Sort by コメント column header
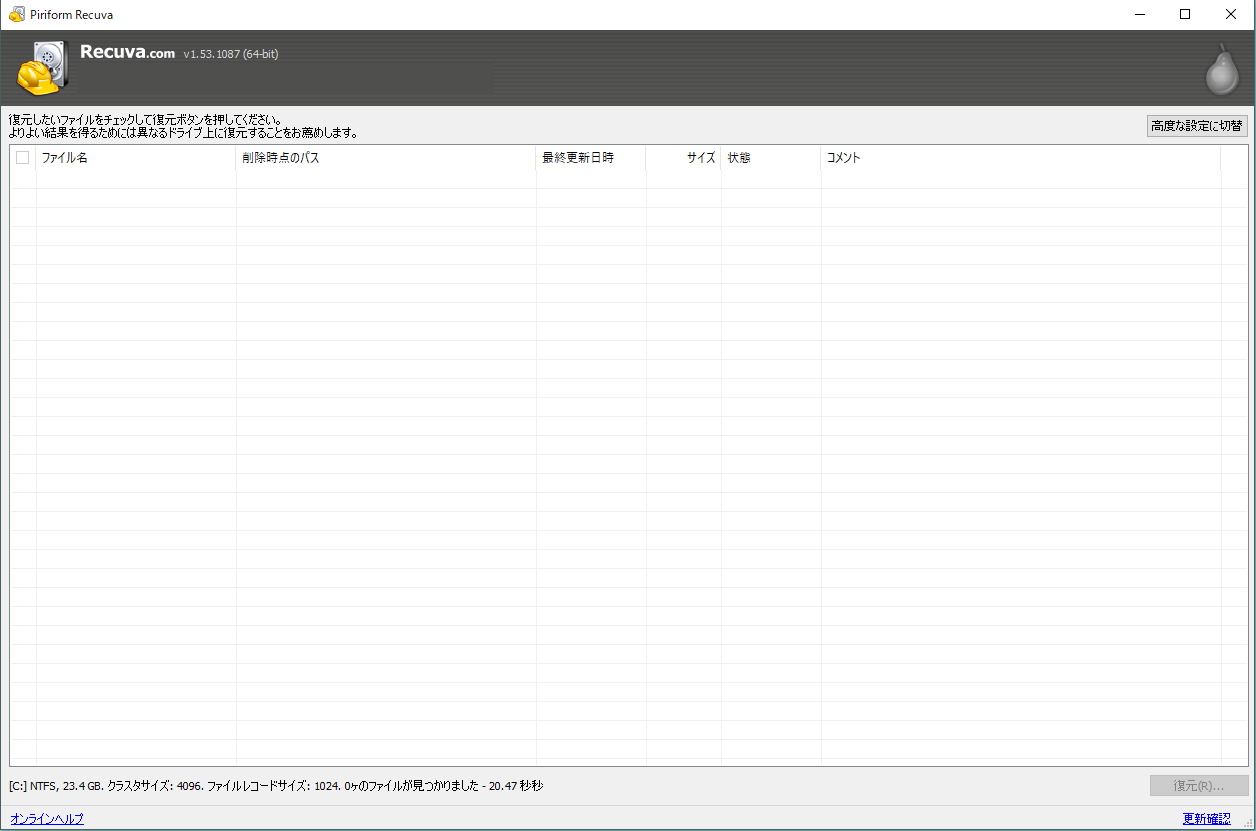The image size is (1256, 831). [1020, 158]
